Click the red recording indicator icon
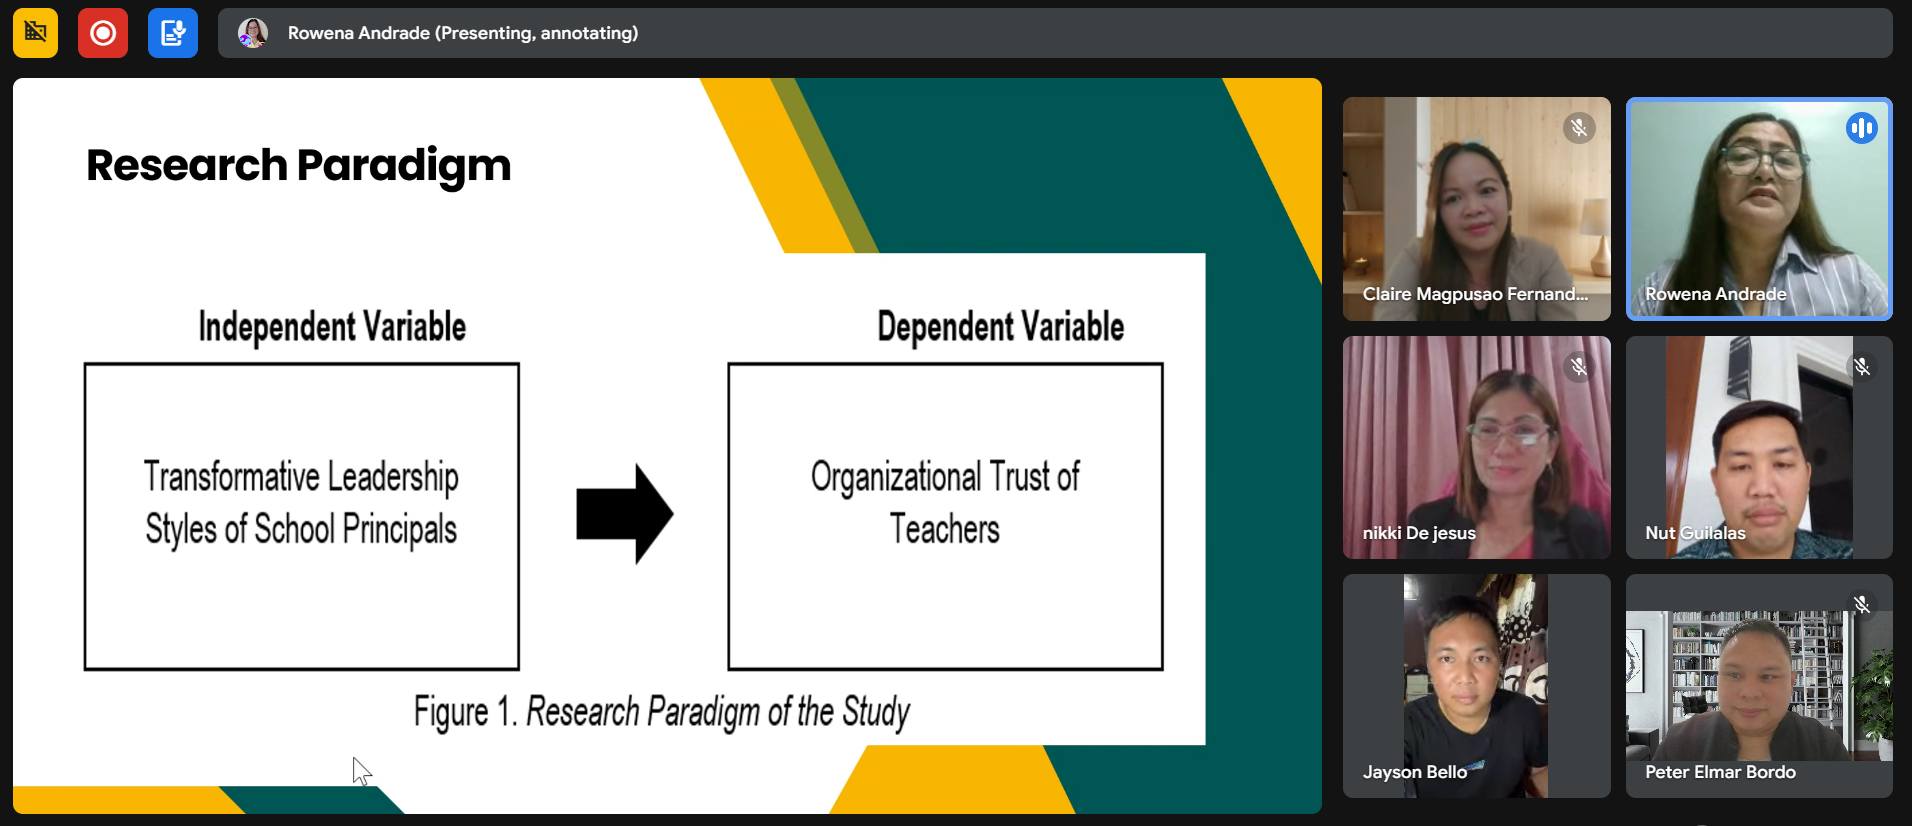 pos(103,33)
